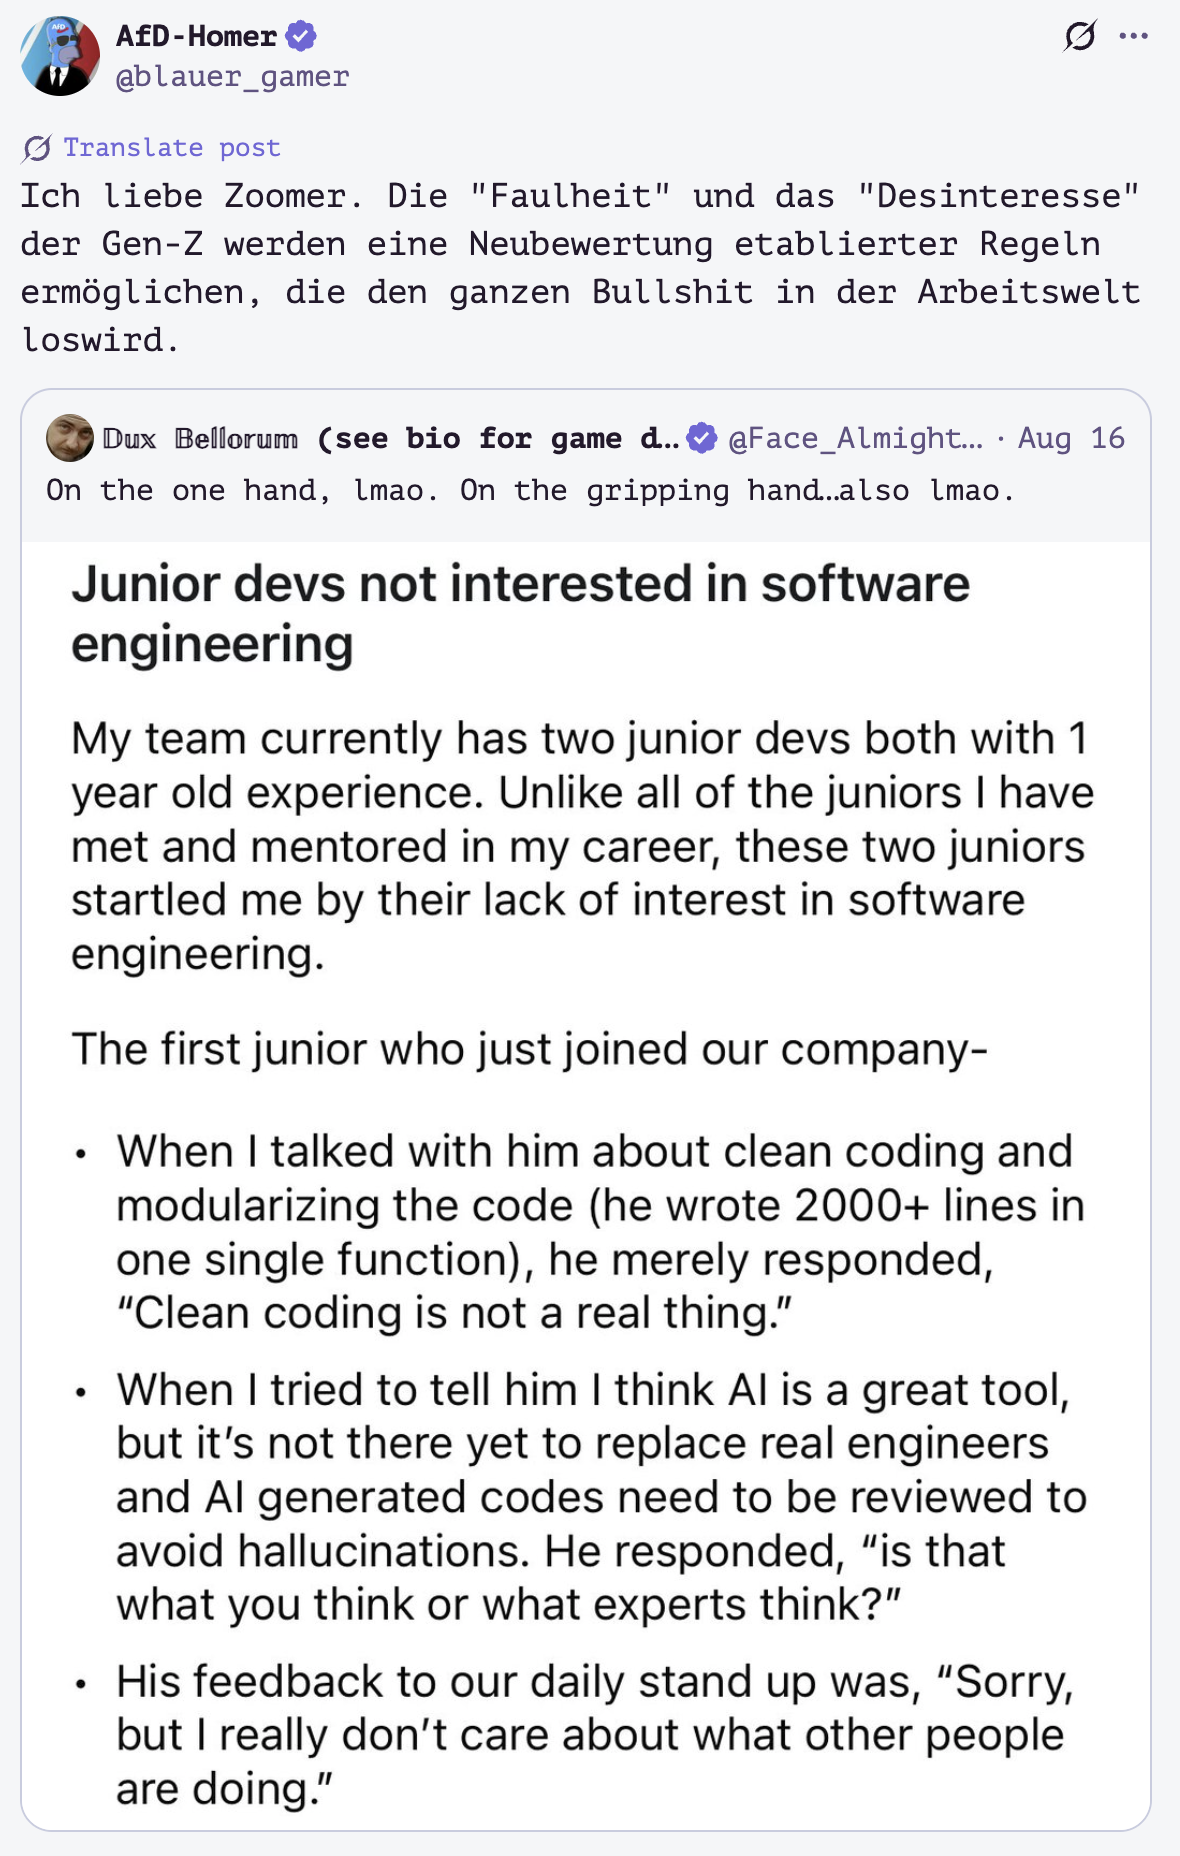Click the Aug 16 timestamp

click(1071, 438)
